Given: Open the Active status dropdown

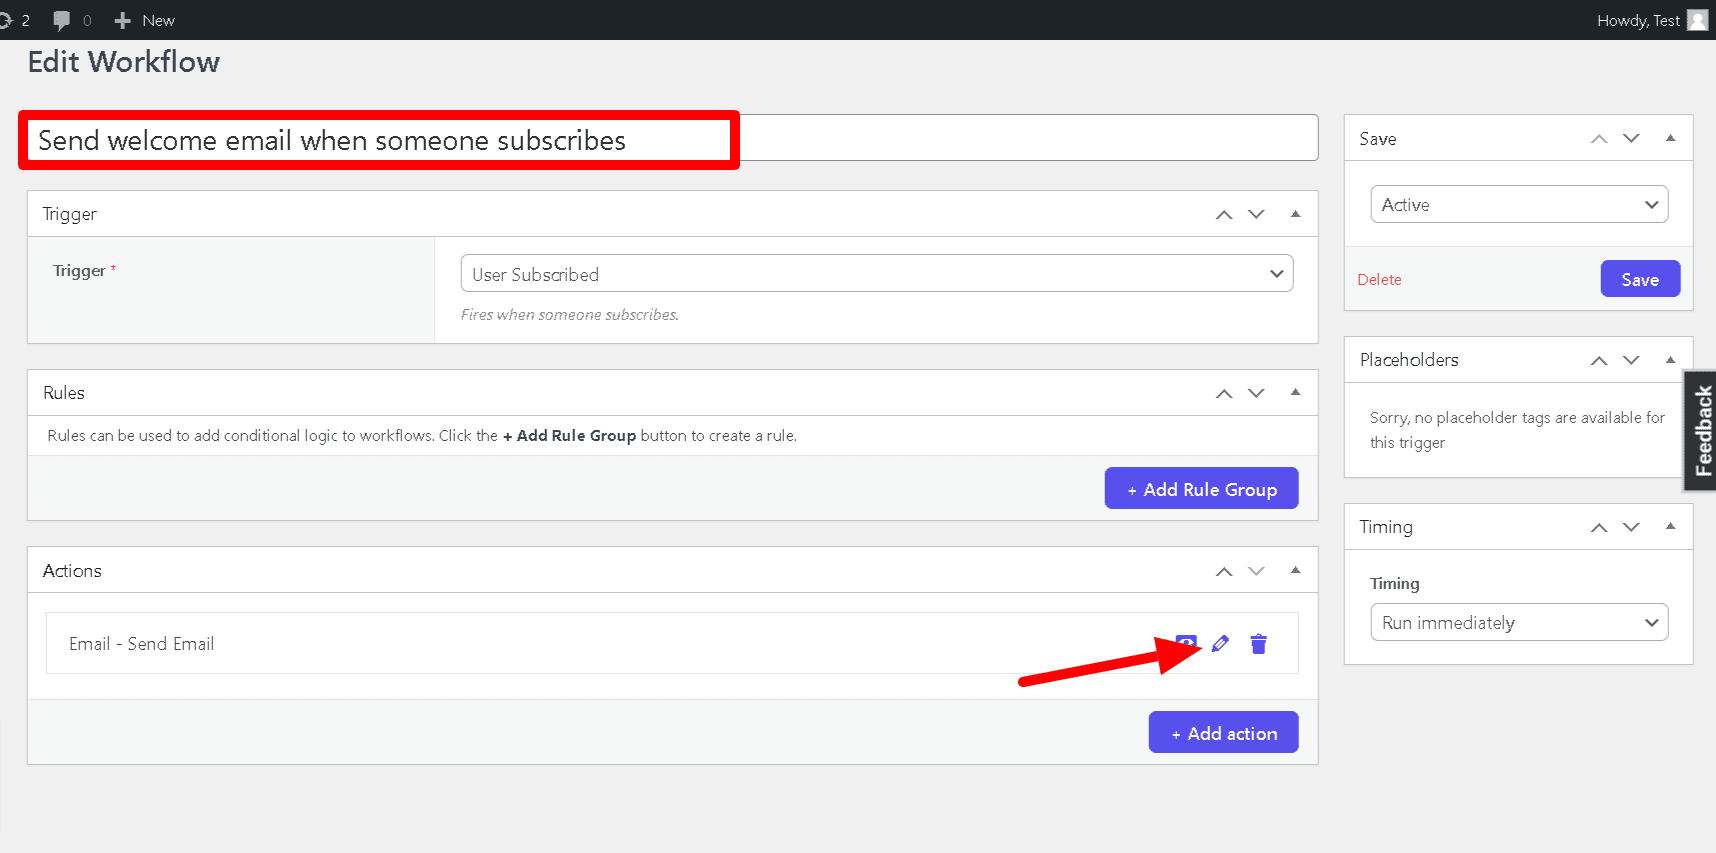Looking at the screenshot, I should (x=1519, y=204).
